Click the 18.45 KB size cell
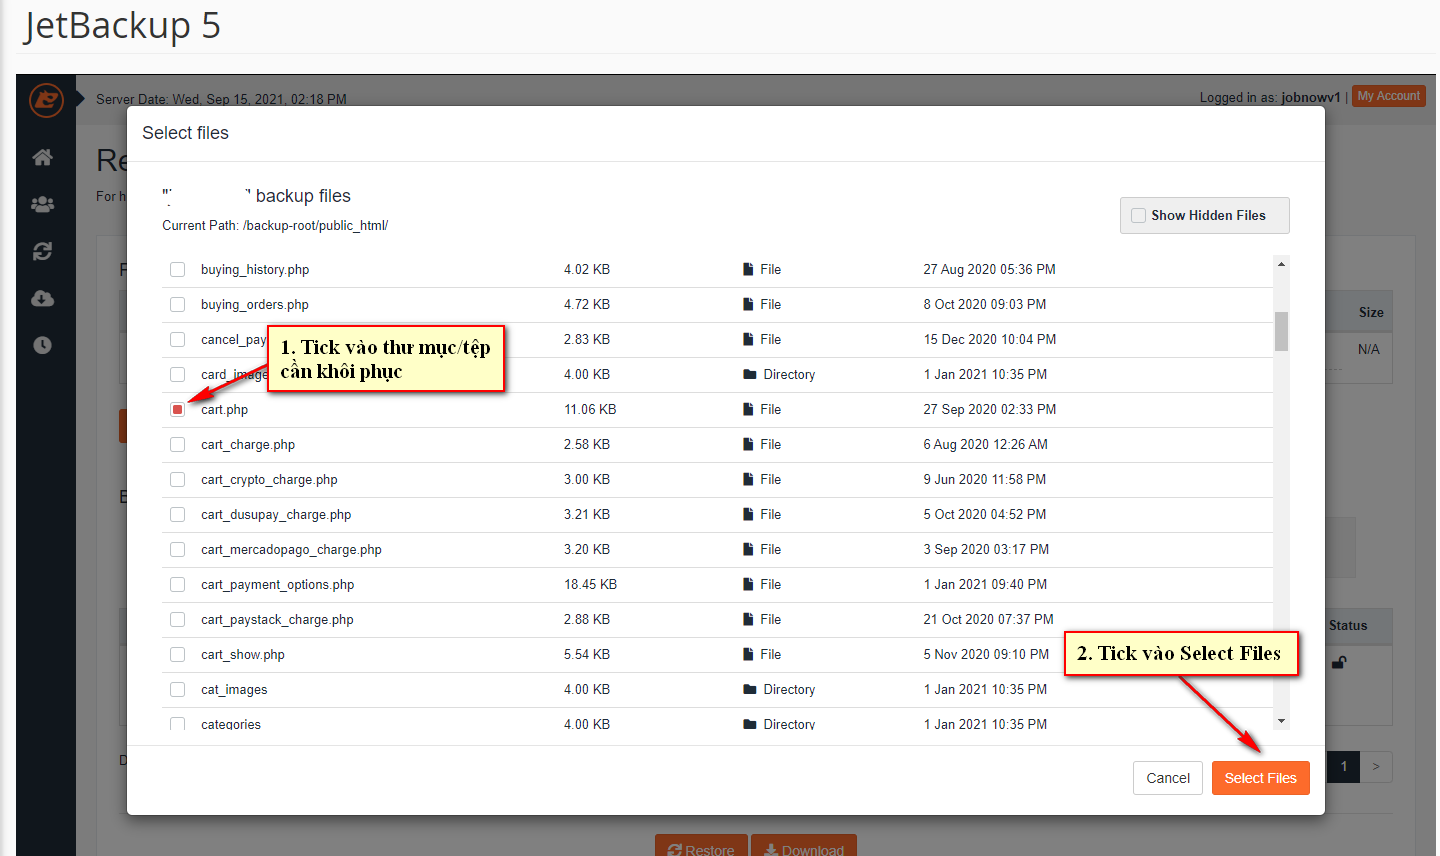 (590, 584)
